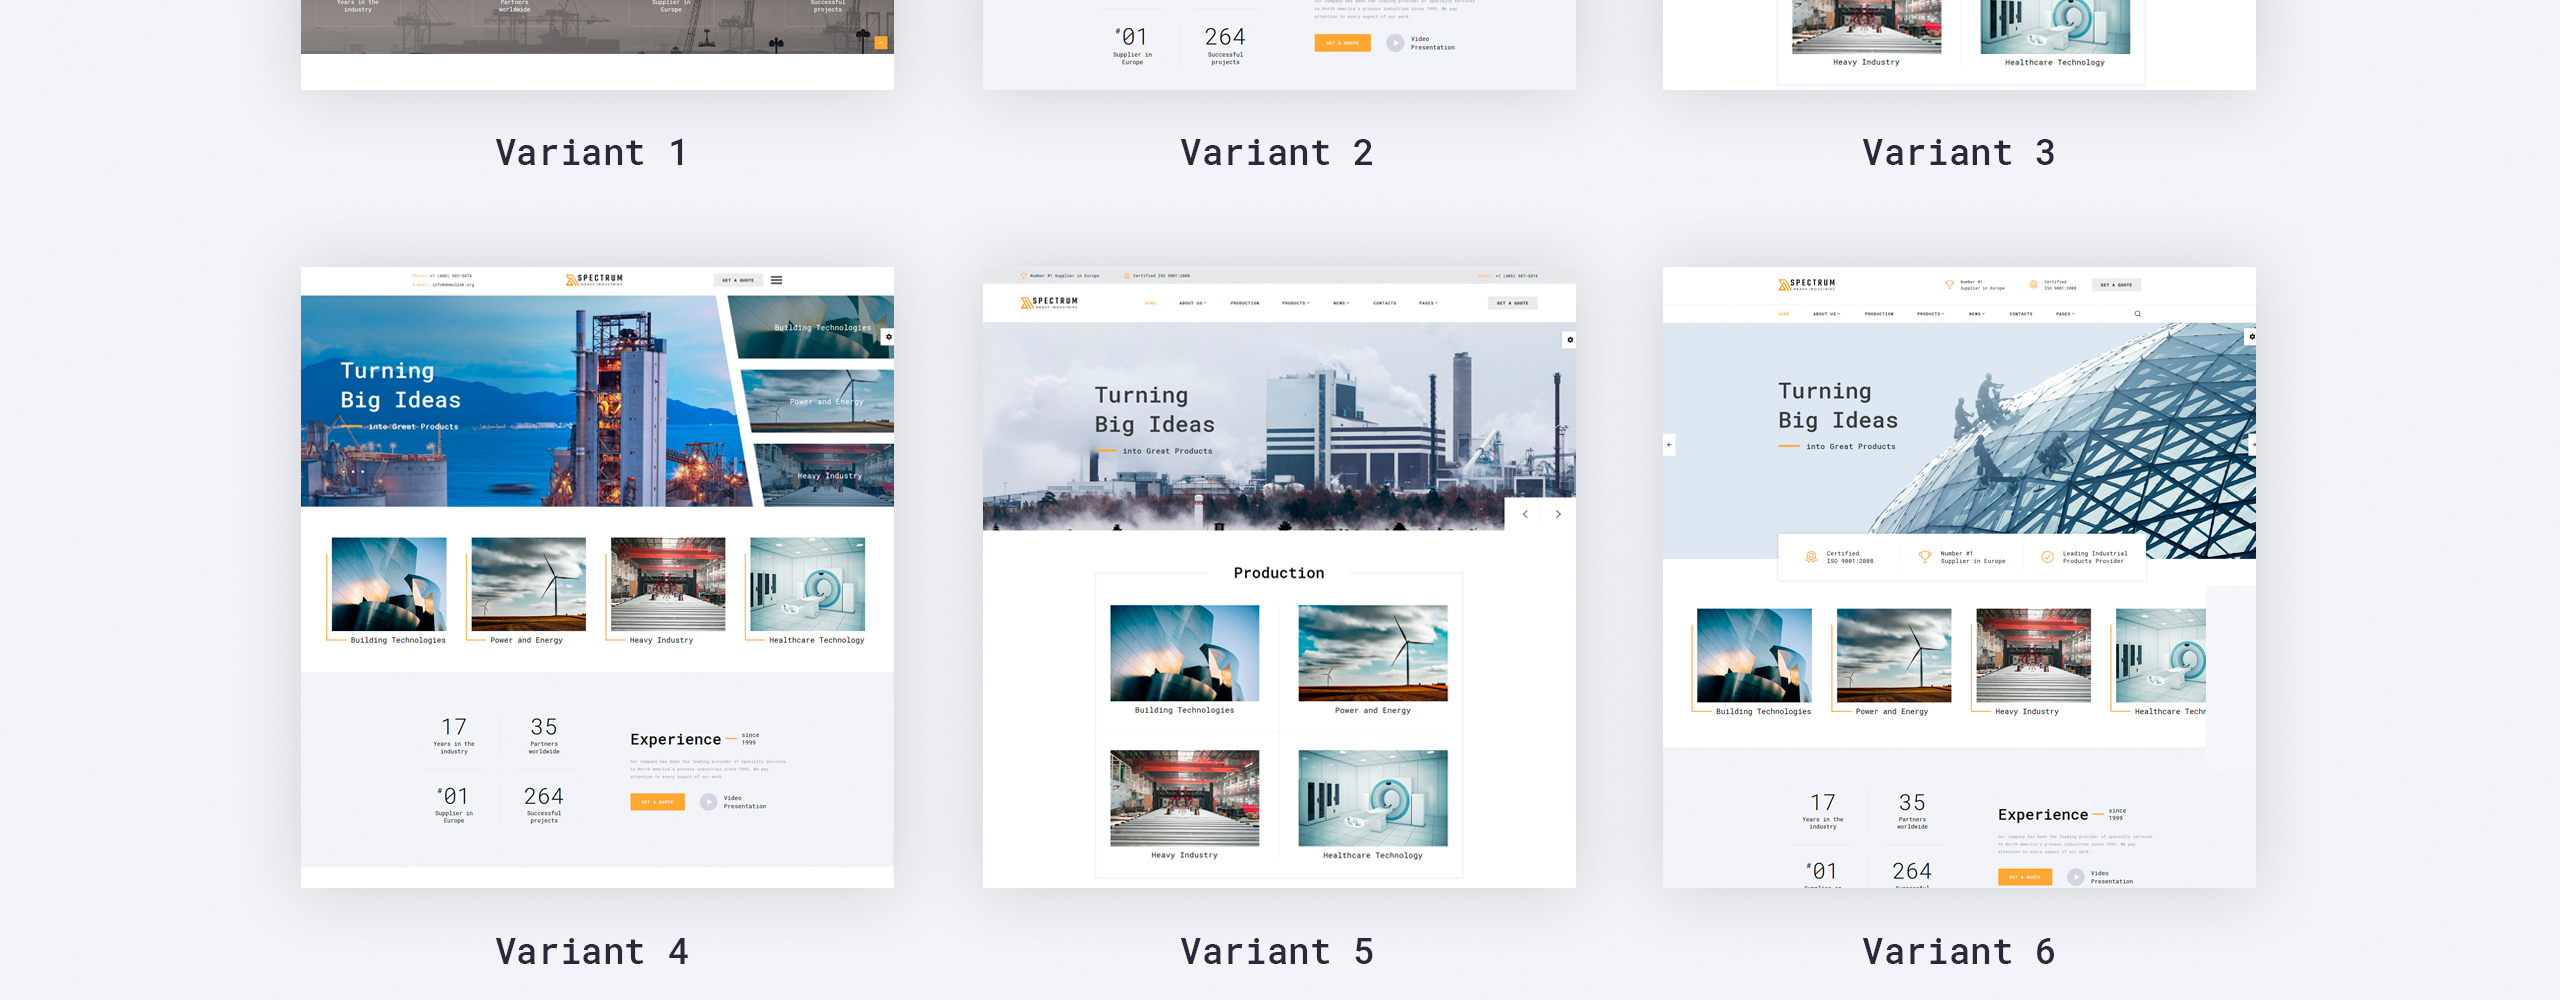
Task: Click orange Get a Quote button in Variant 2
Action: (x=1342, y=43)
